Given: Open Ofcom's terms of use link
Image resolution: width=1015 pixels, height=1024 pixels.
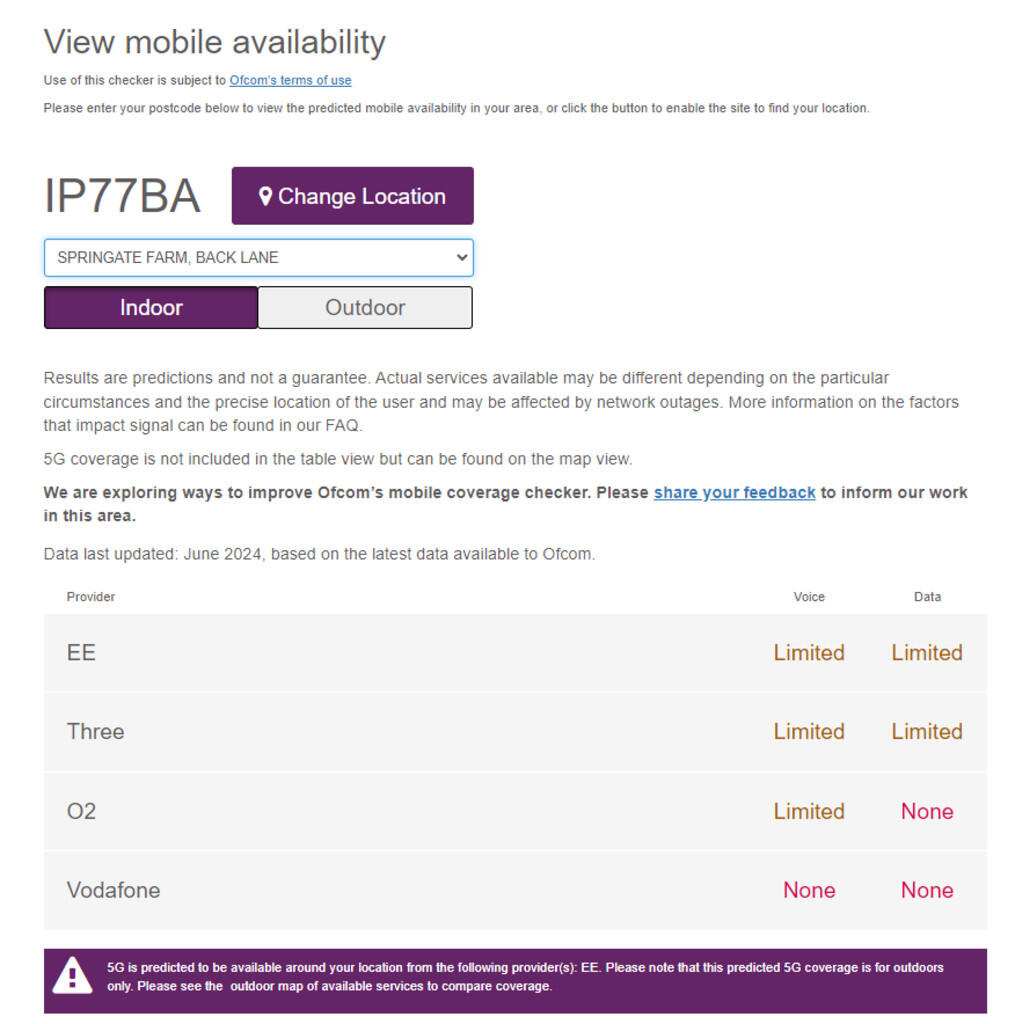Looking at the screenshot, I should click(290, 80).
